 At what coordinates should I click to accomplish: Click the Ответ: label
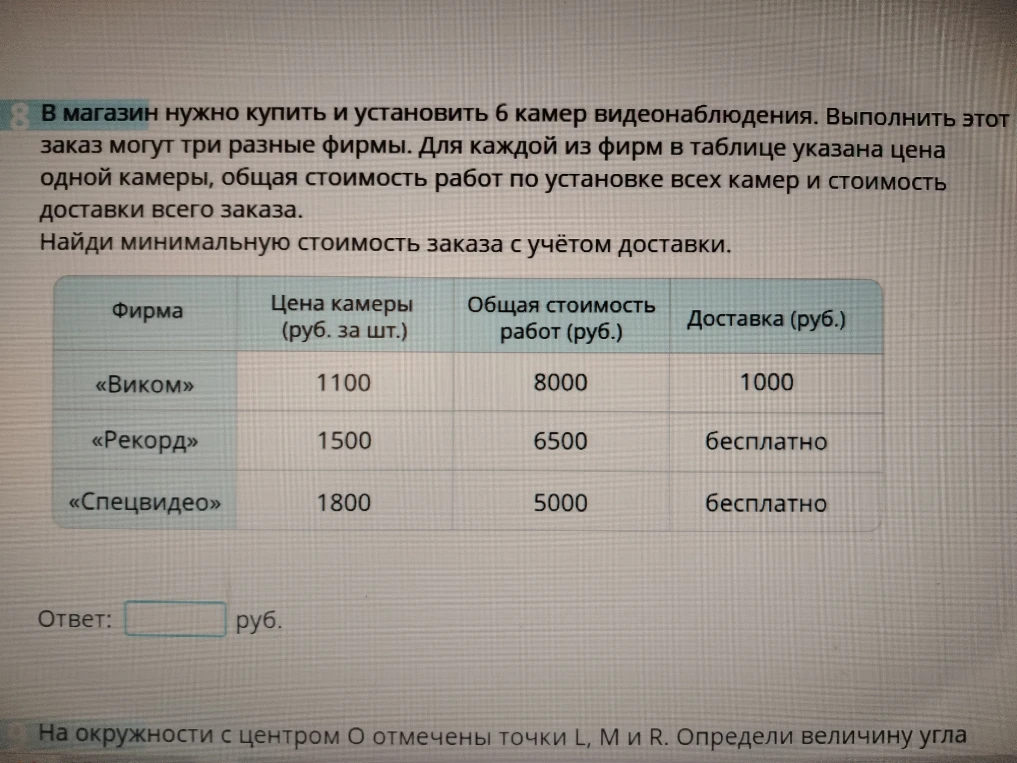click(75, 619)
